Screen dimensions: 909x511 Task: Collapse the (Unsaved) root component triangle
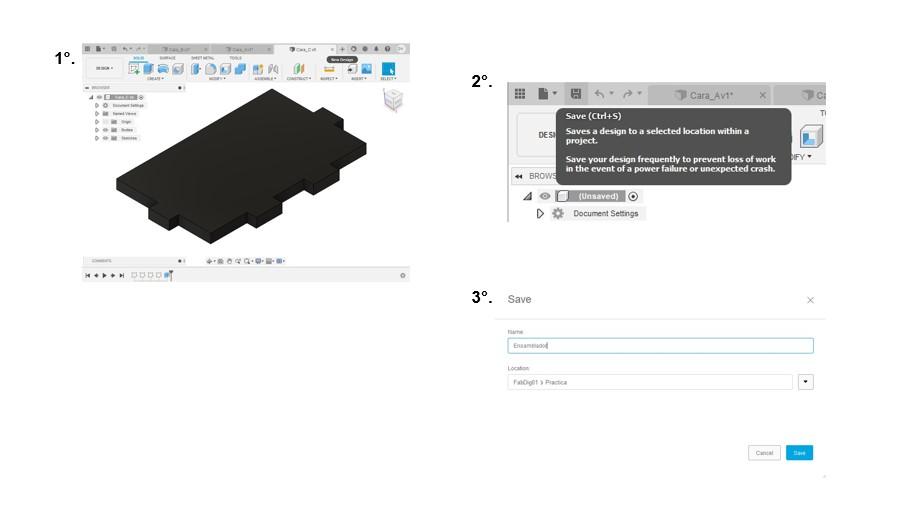[528, 197]
